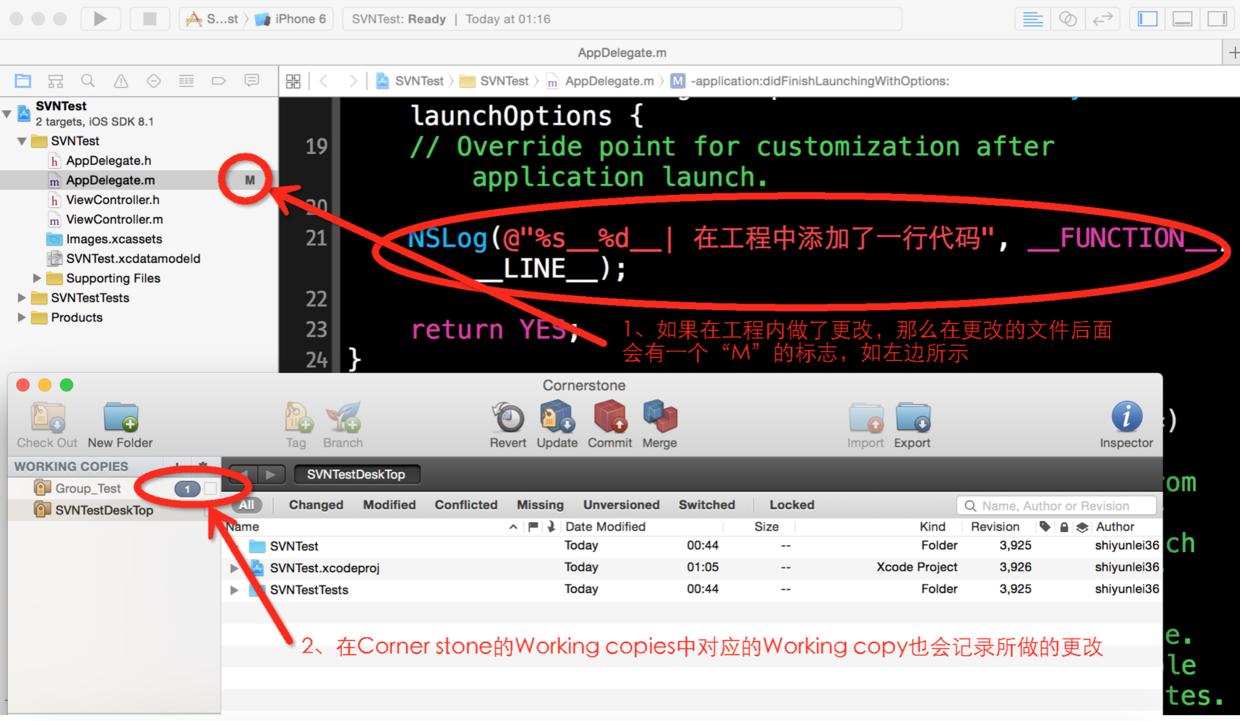Open the method jump bar -application:didFinishLaunchingWithOptions:
Screen dimensions: 1240x721
tap(810, 81)
